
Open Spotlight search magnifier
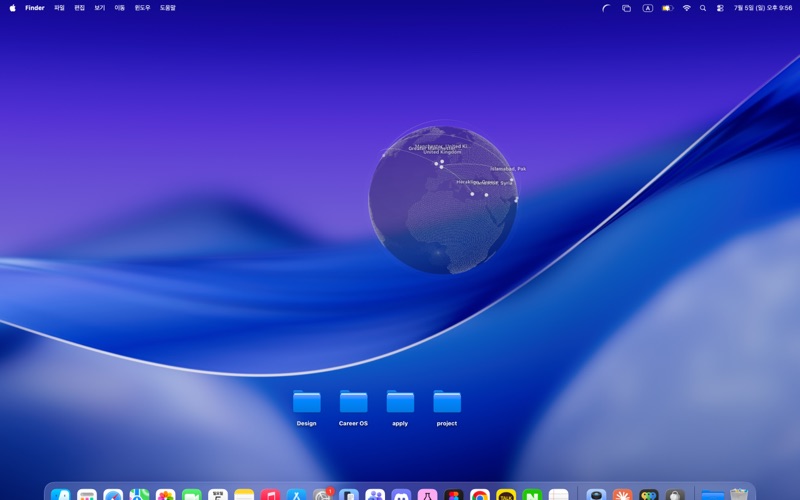(703, 8)
